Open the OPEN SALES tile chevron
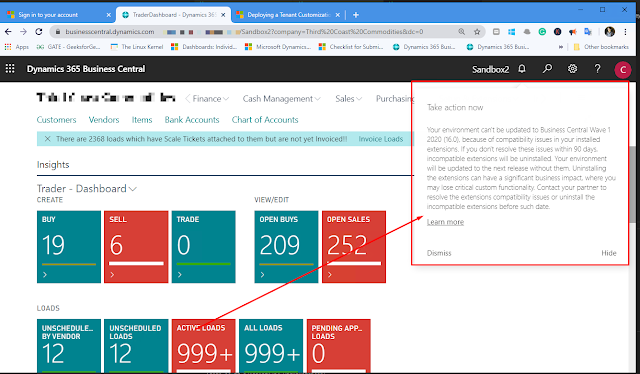The image size is (640, 374). 330,275
